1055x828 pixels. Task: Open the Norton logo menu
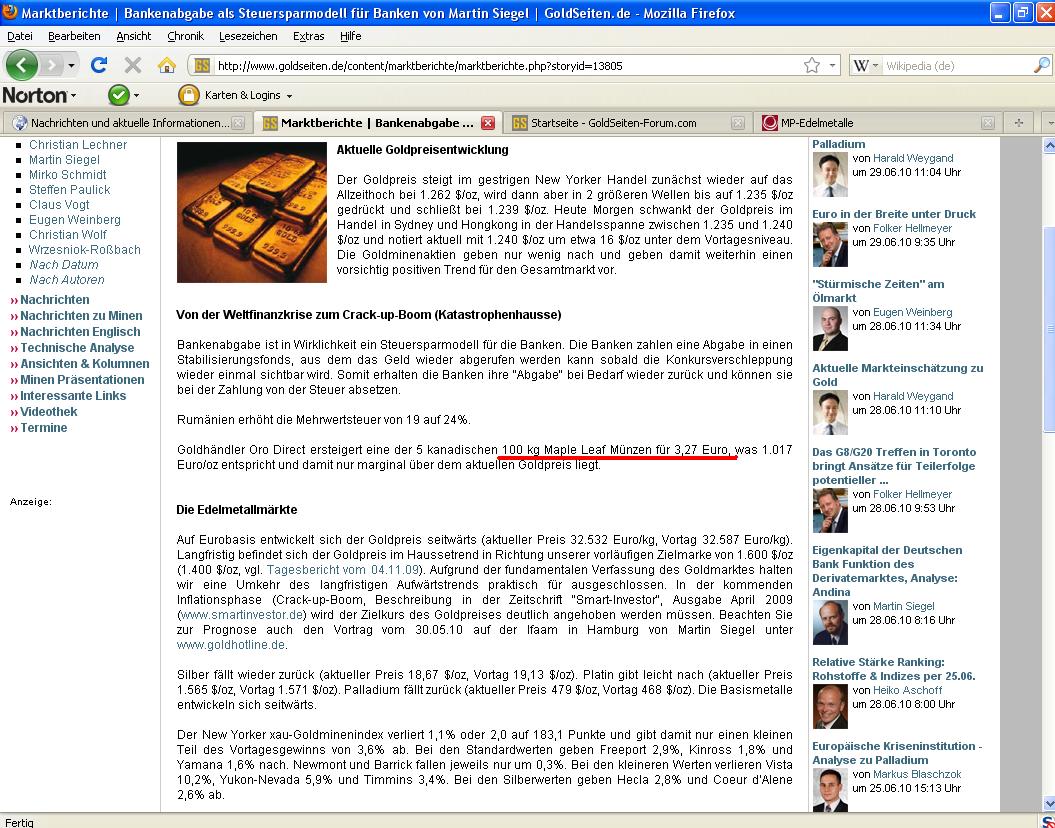coord(39,95)
